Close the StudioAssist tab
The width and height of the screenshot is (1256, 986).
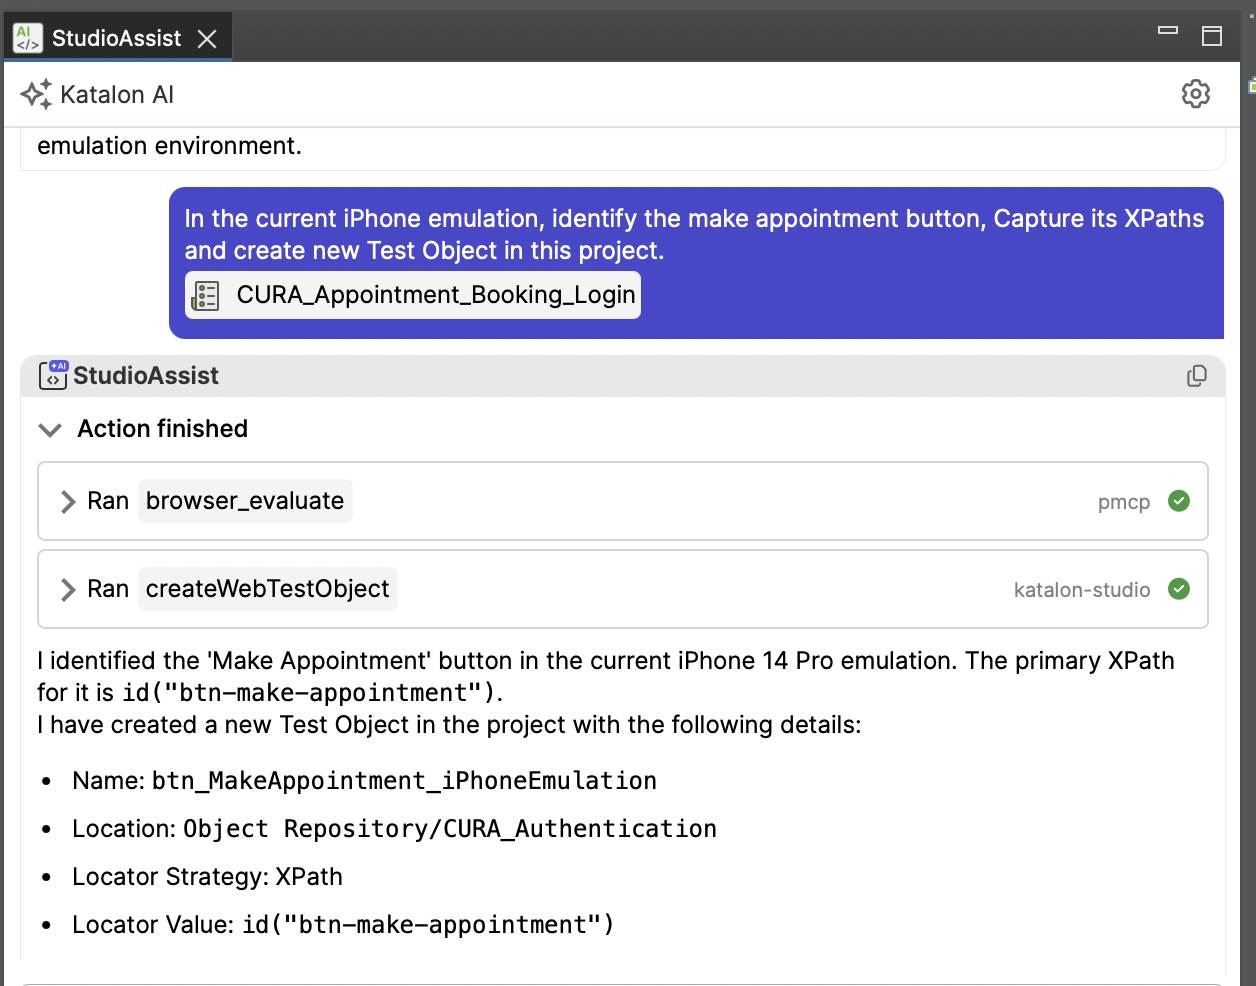coord(207,37)
